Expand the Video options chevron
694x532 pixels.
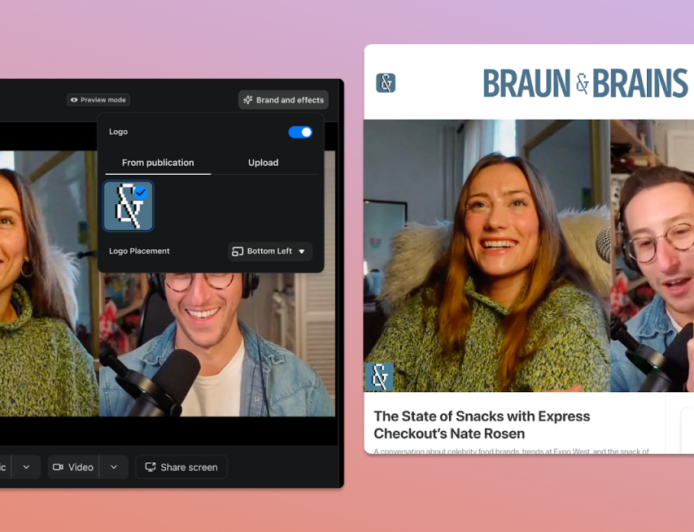pos(114,467)
